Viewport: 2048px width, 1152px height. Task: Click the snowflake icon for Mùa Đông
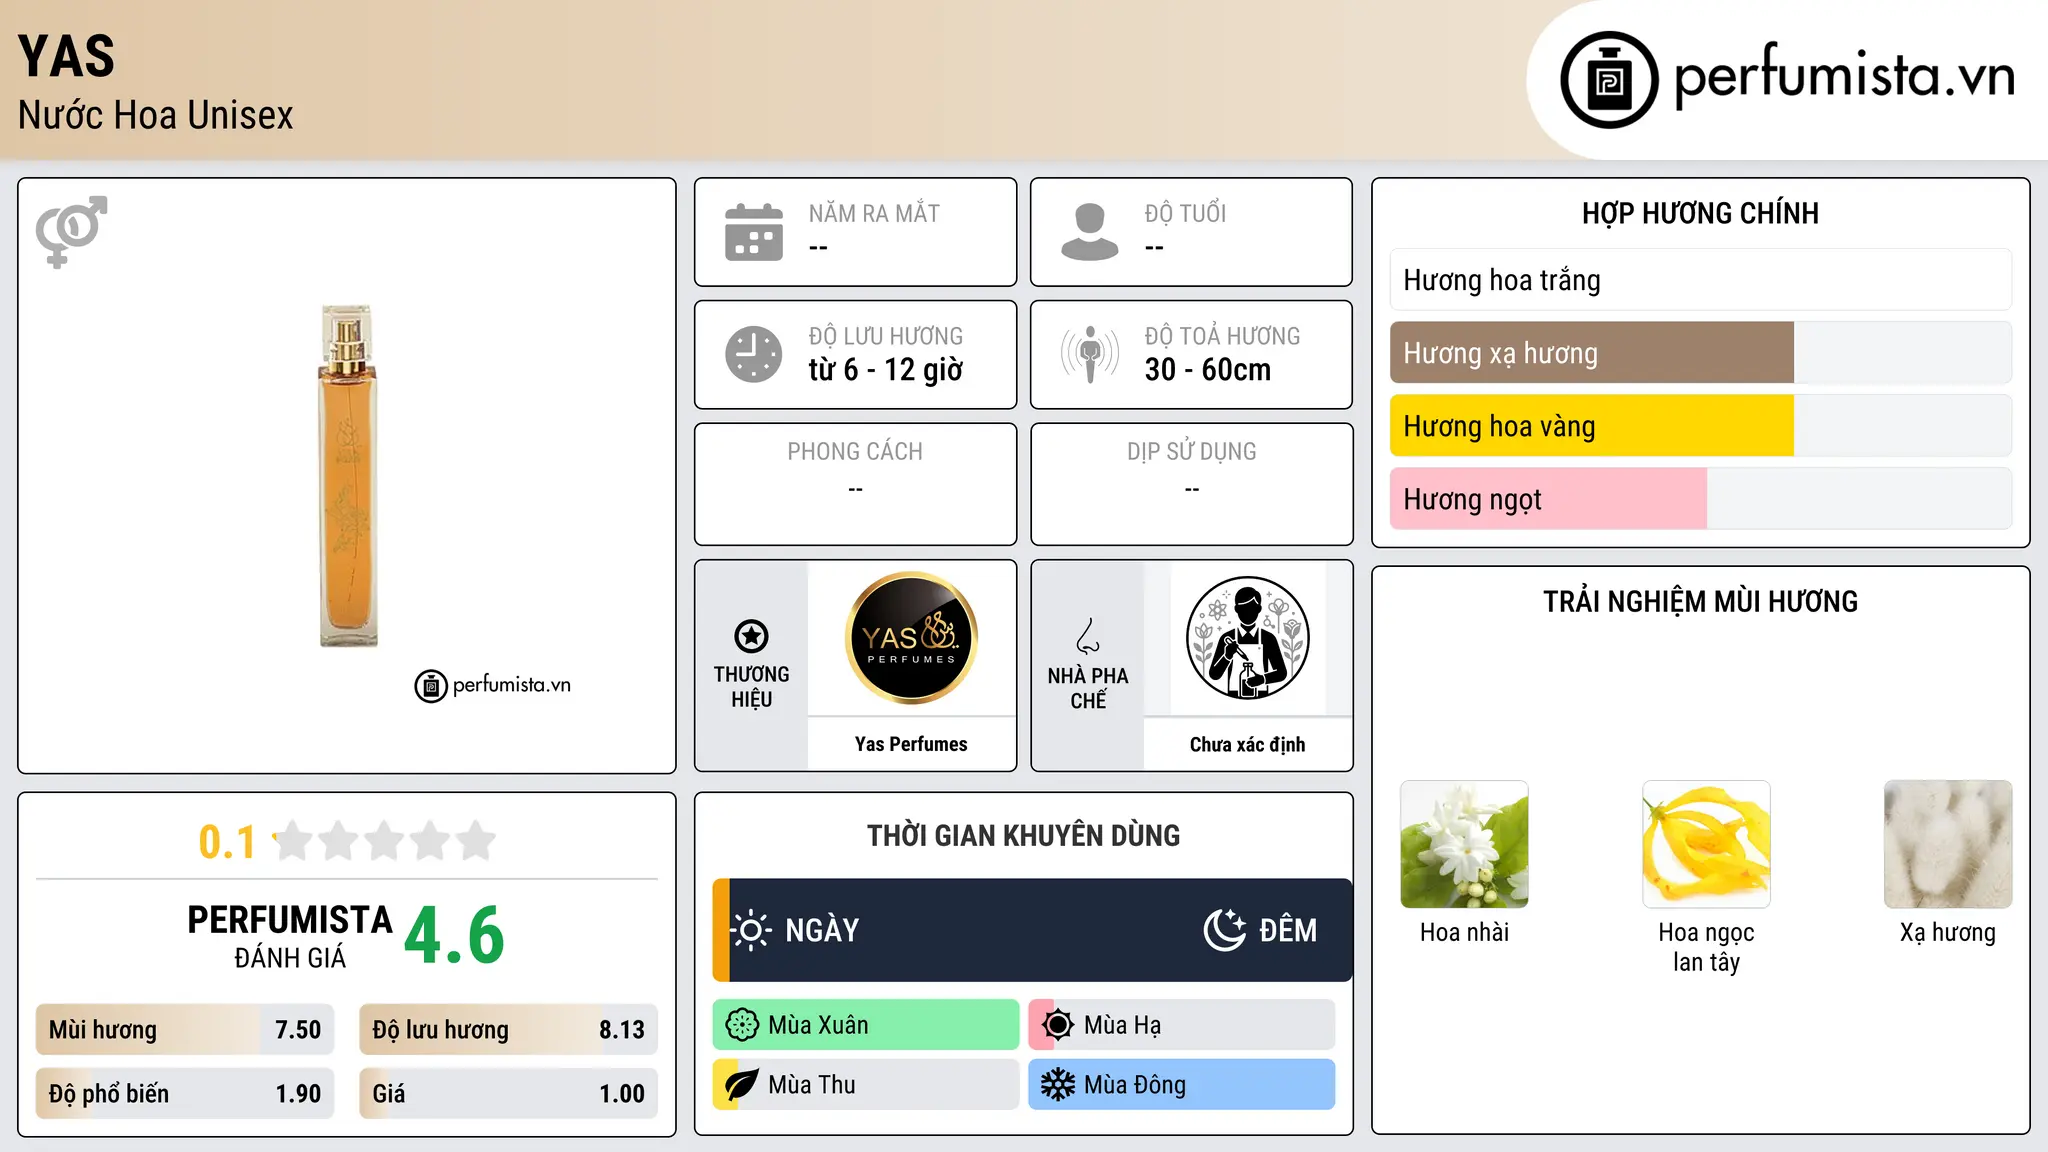1058,1085
